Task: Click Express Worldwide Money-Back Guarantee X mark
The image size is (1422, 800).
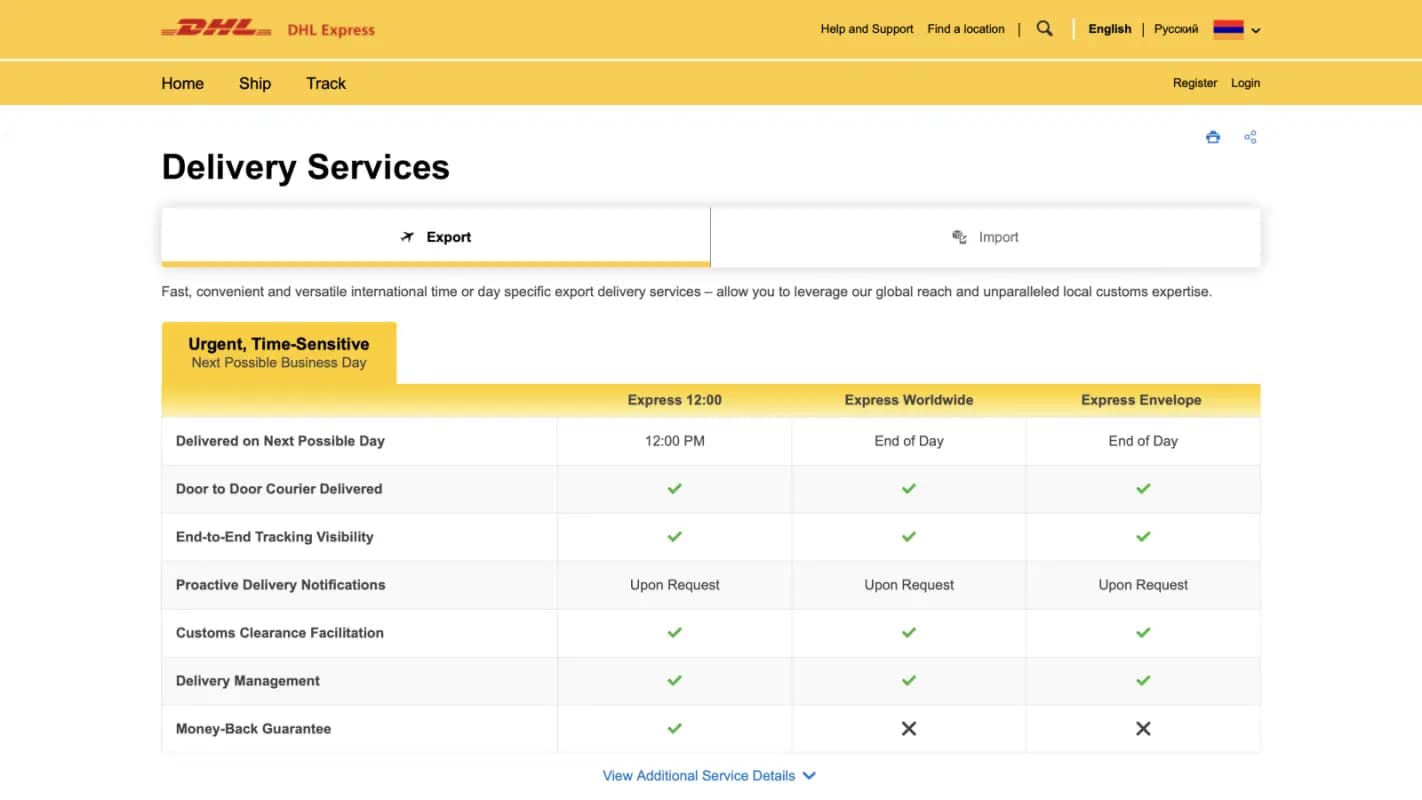Action: 908,729
